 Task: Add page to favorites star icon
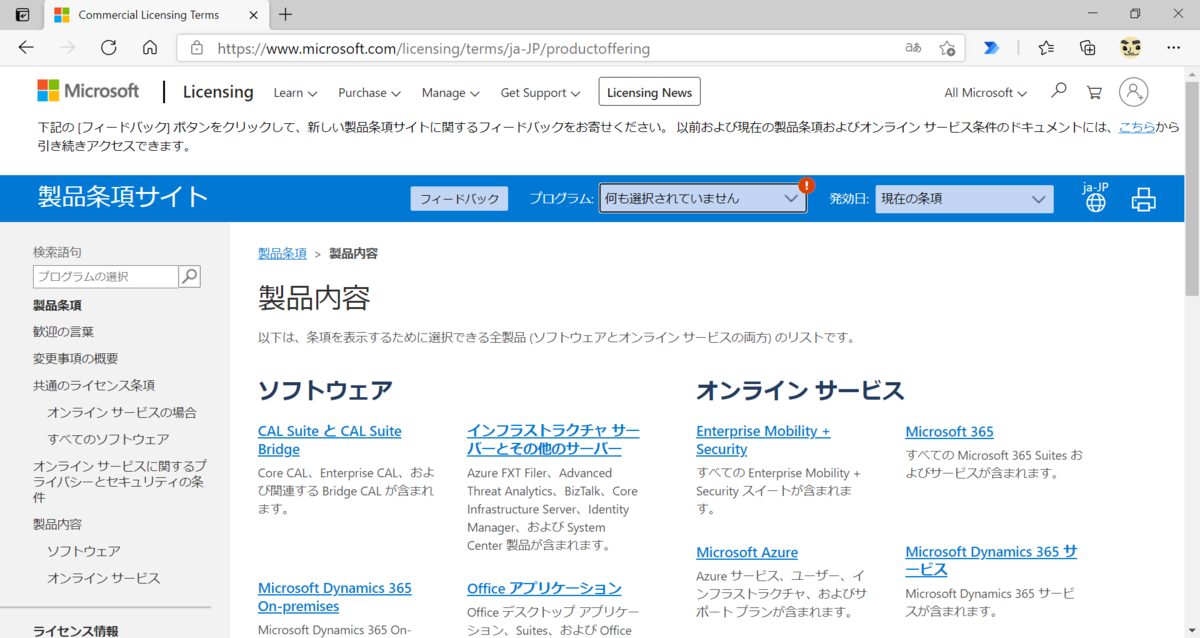(947, 48)
